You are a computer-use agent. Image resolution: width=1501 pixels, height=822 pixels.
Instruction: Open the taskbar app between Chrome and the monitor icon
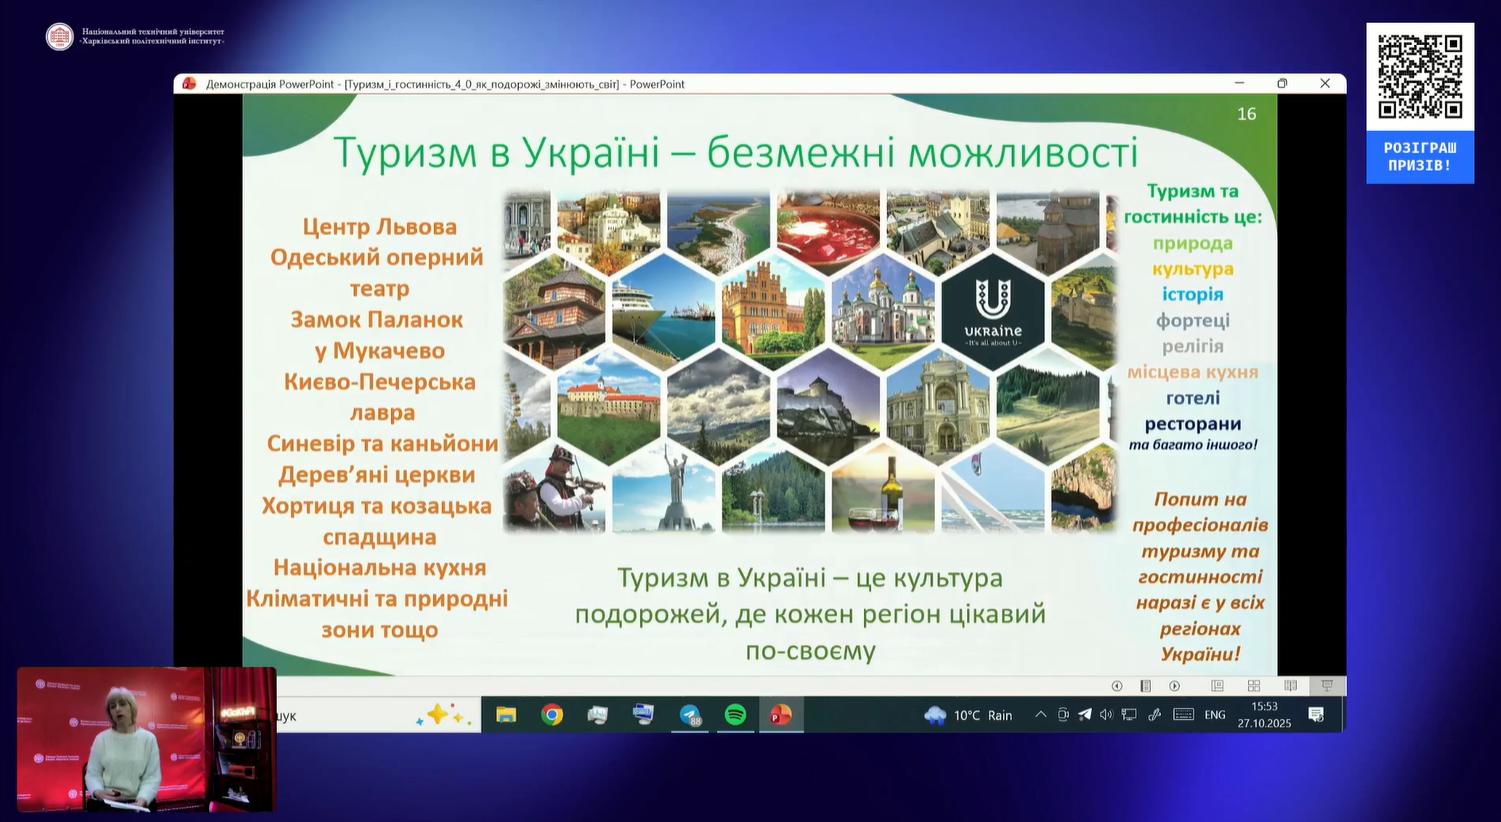[x=598, y=715]
